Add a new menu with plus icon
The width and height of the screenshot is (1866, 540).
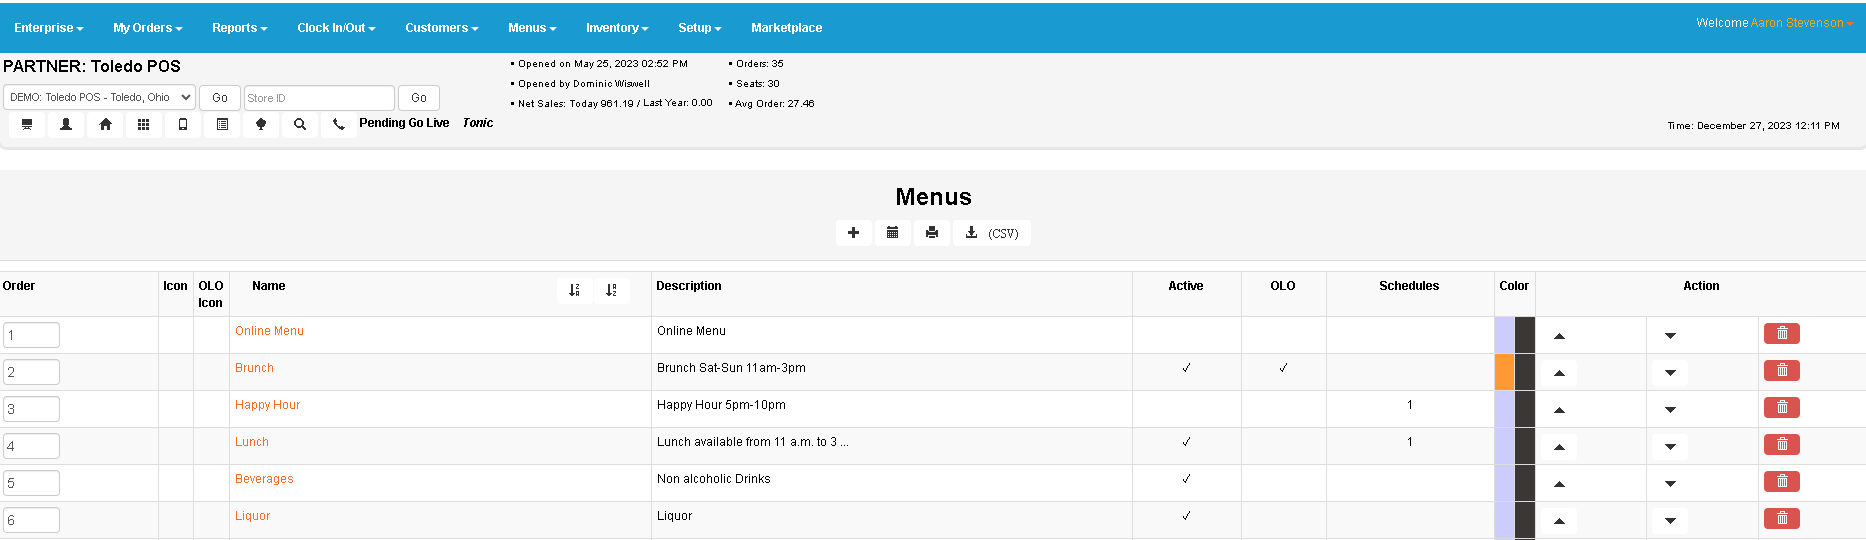tap(853, 233)
